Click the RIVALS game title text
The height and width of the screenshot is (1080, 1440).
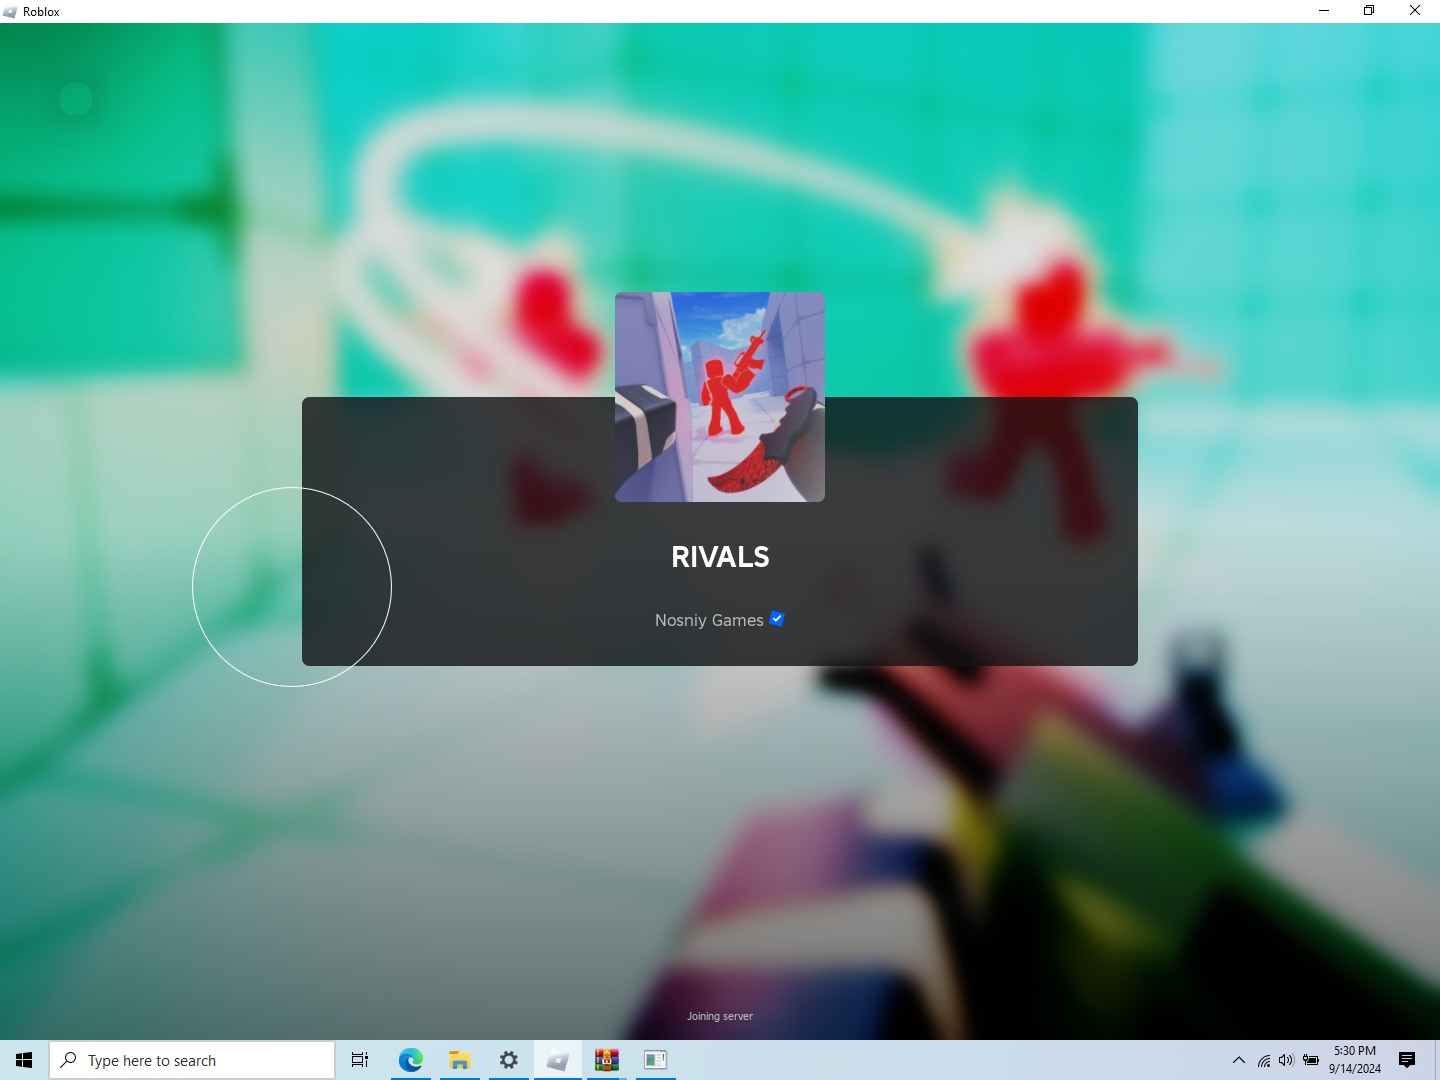coord(720,557)
